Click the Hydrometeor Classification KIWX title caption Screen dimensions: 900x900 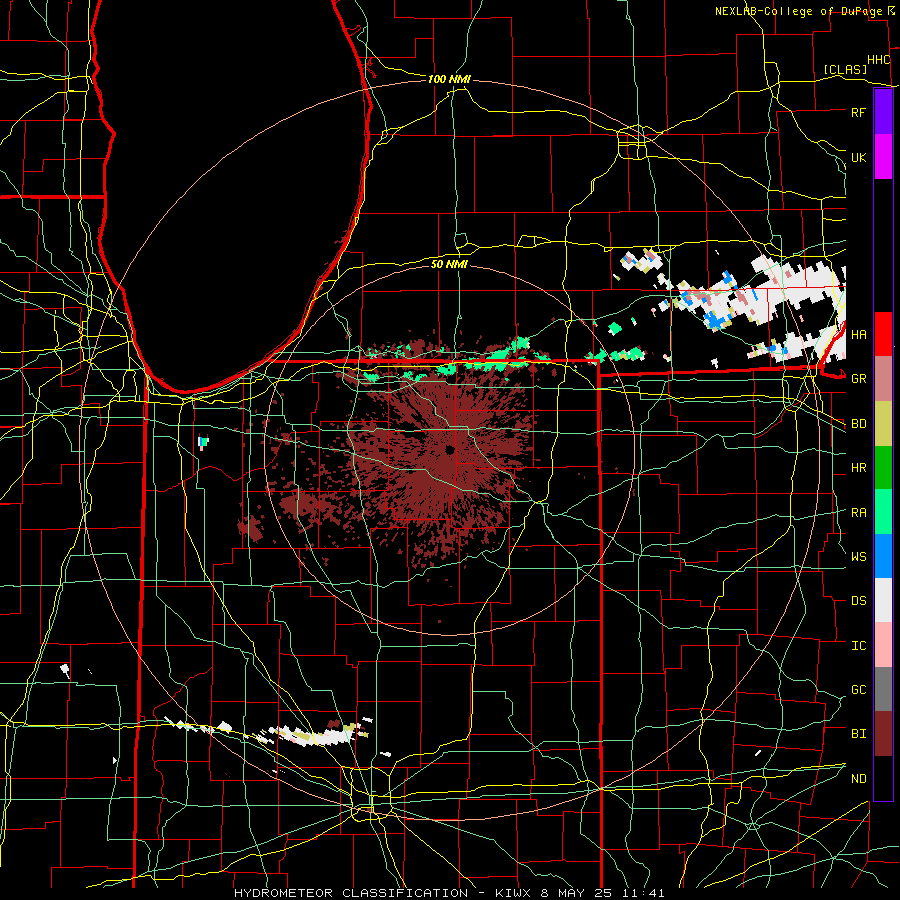449,893
